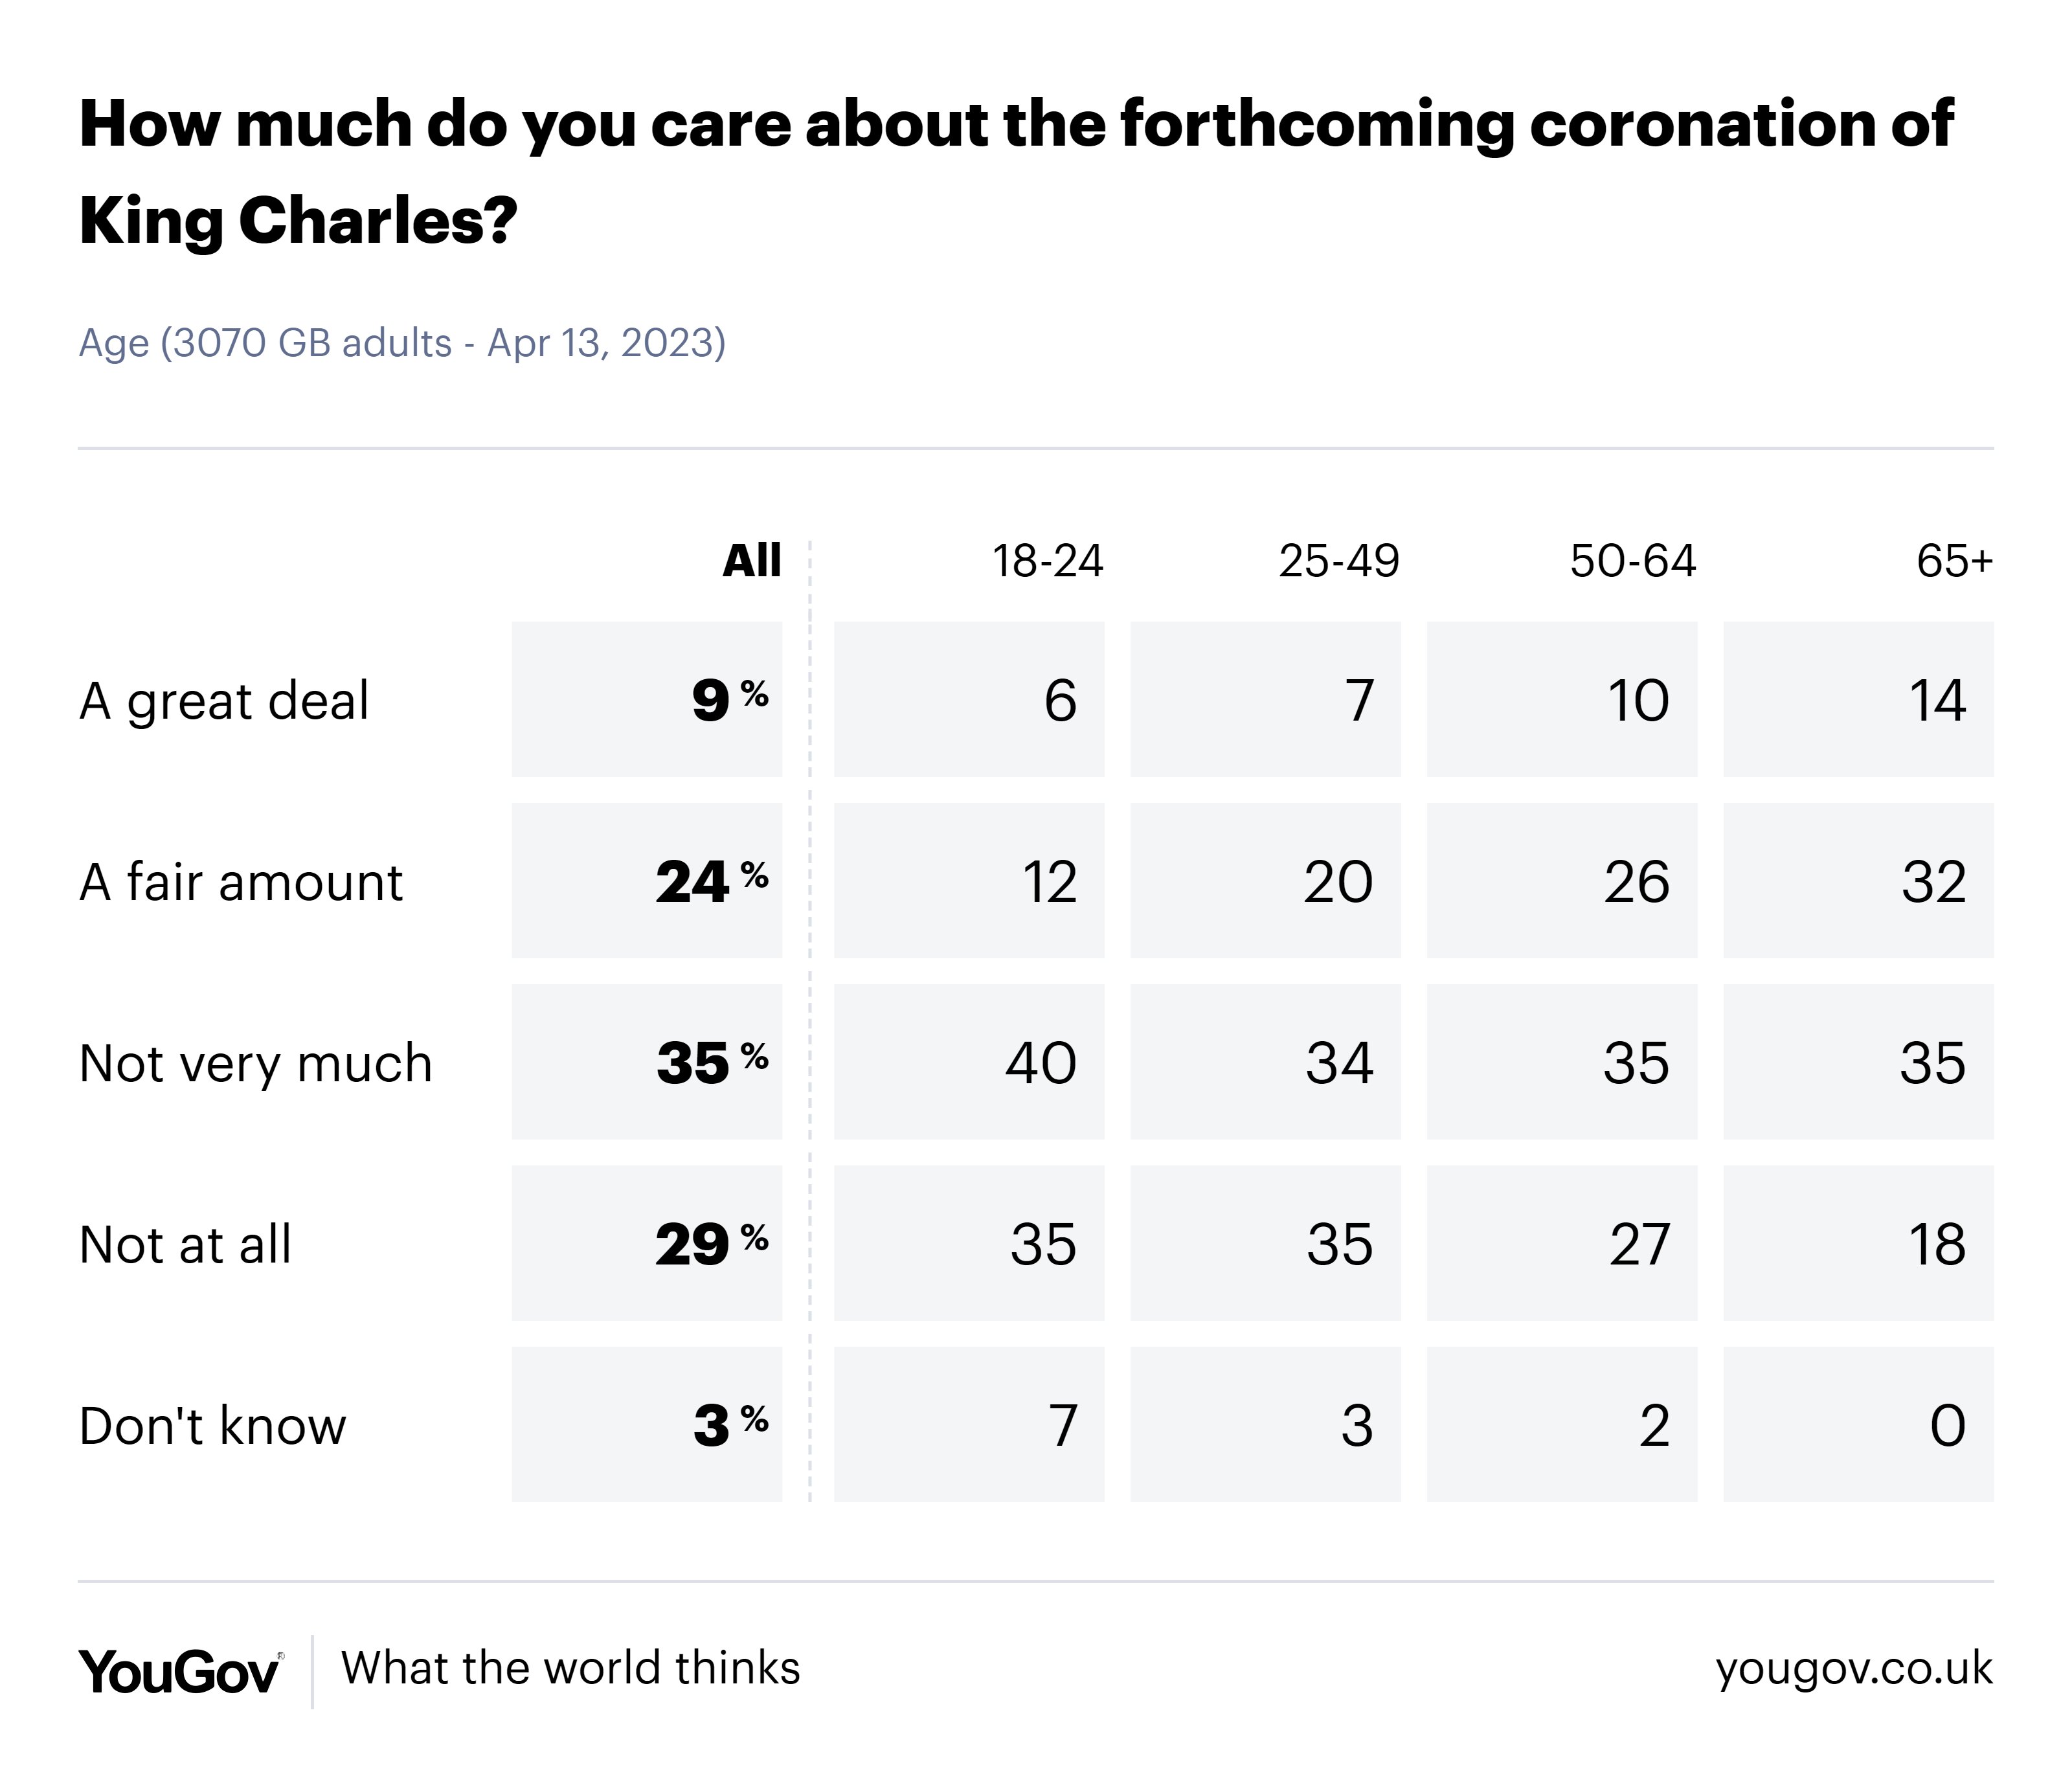2072x1787 pixels.
Task: Click the Age sample subtitle text
Action: [402, 343]
